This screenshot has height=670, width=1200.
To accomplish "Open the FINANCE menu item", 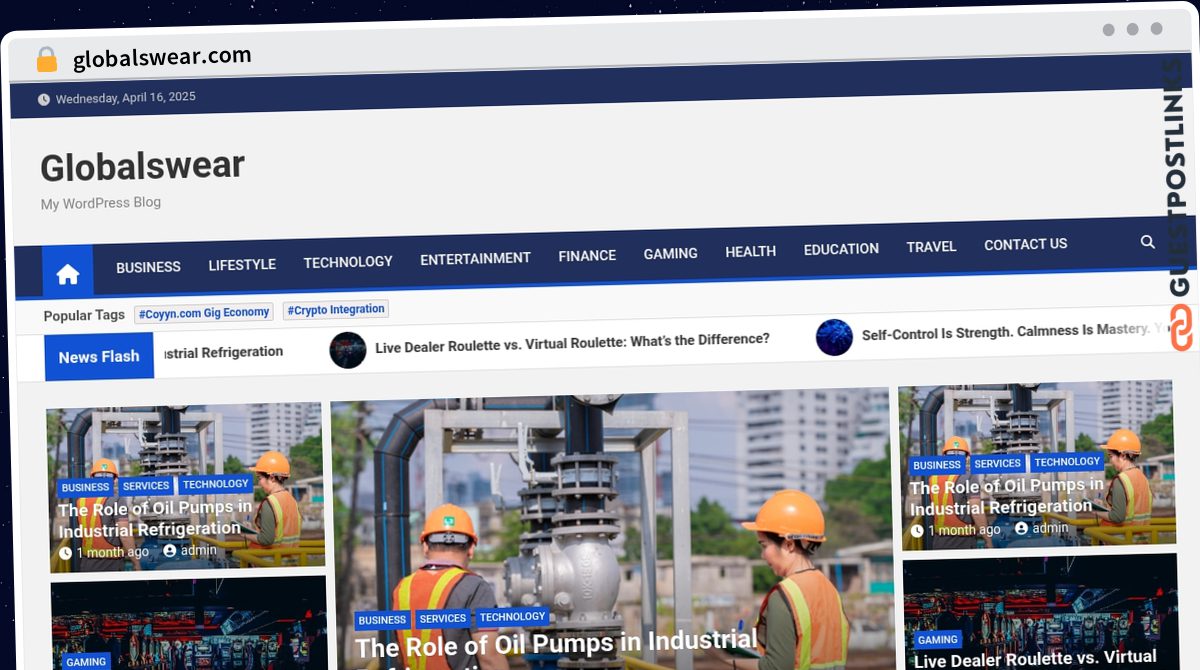I will (587, 256).
